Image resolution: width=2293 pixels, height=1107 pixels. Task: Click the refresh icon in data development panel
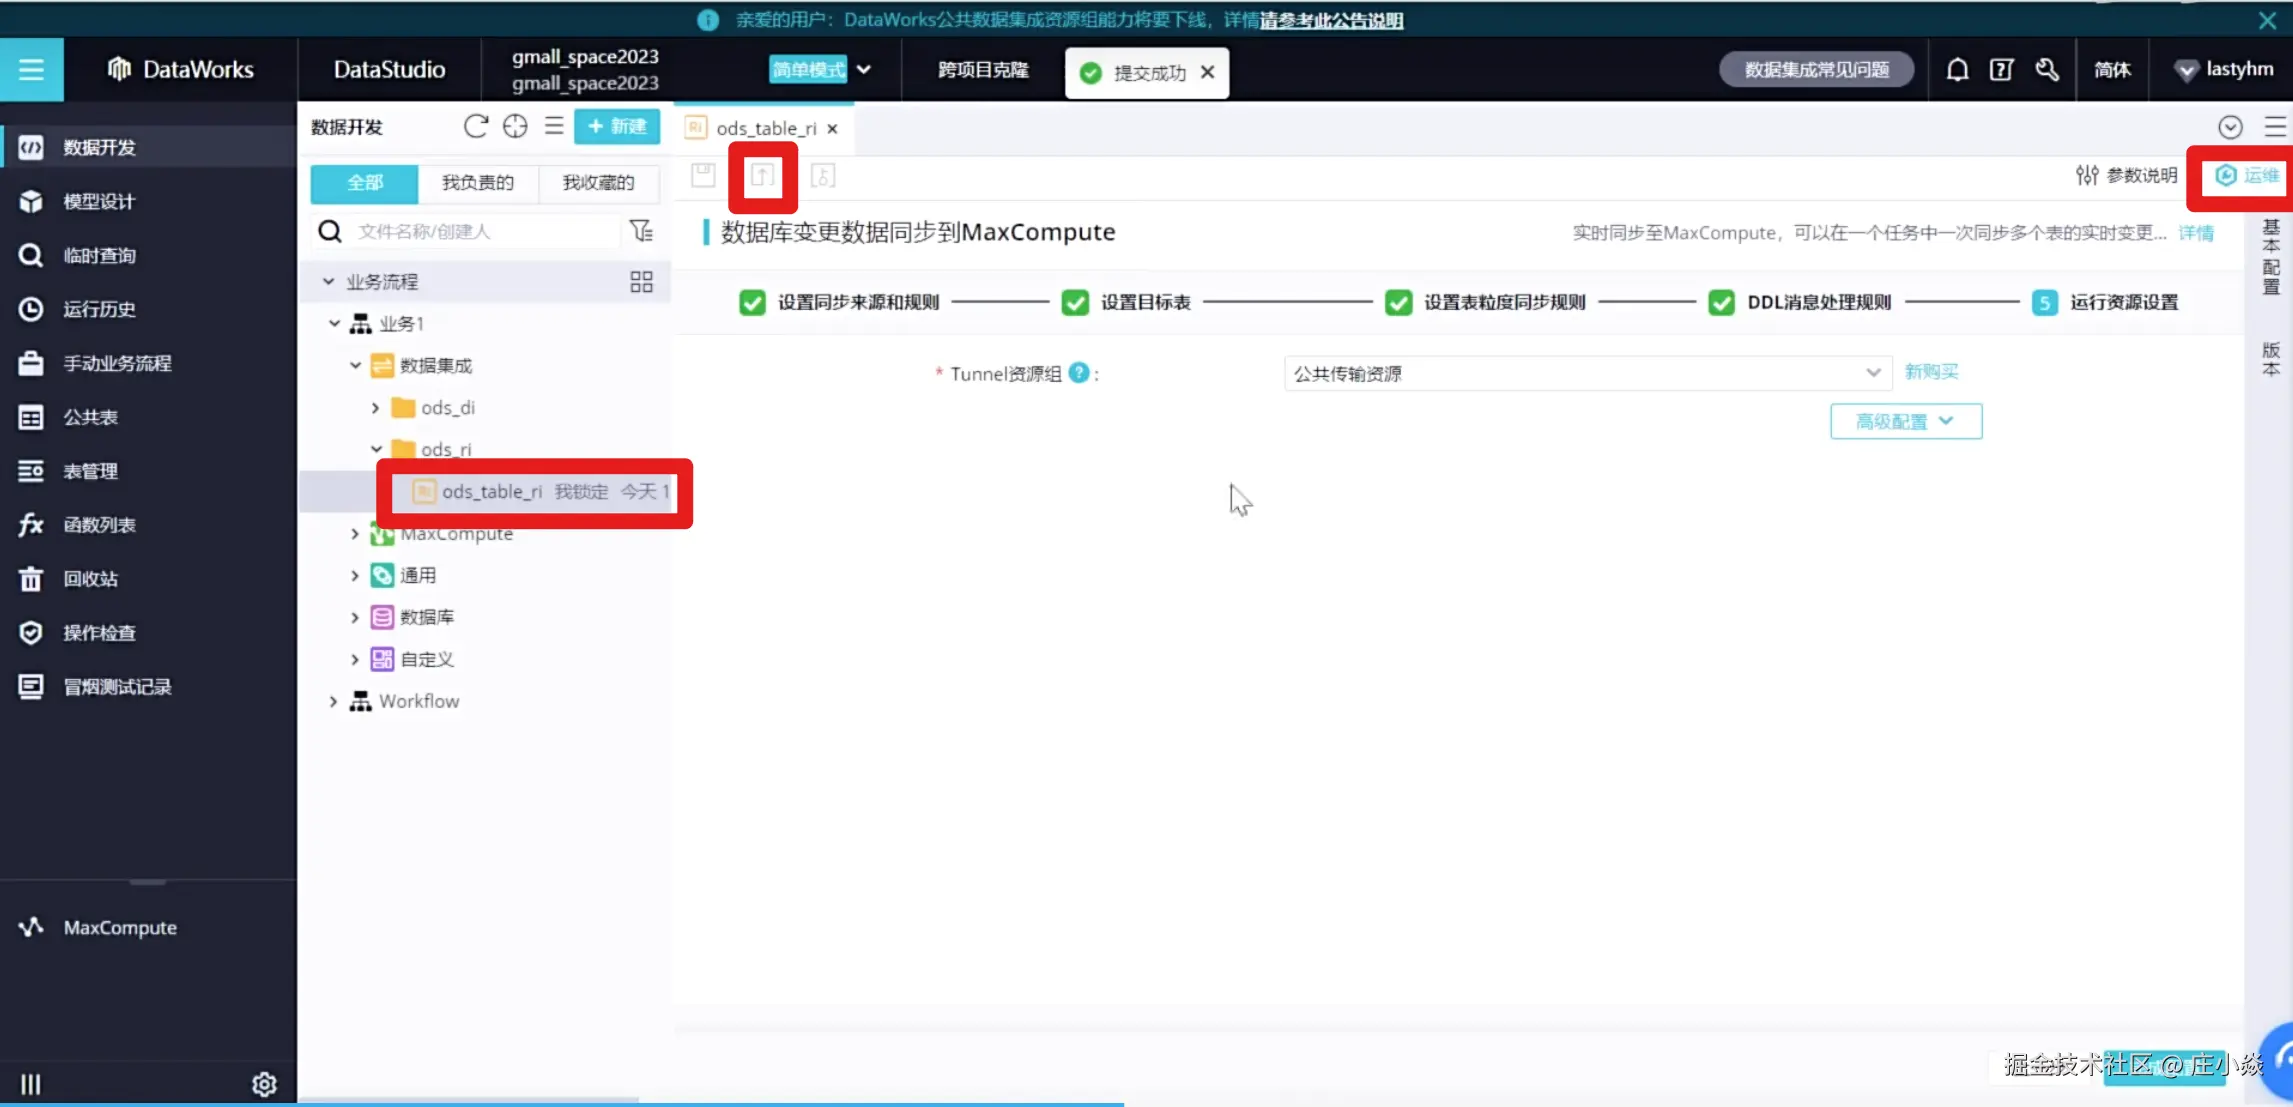coord(476,126)
